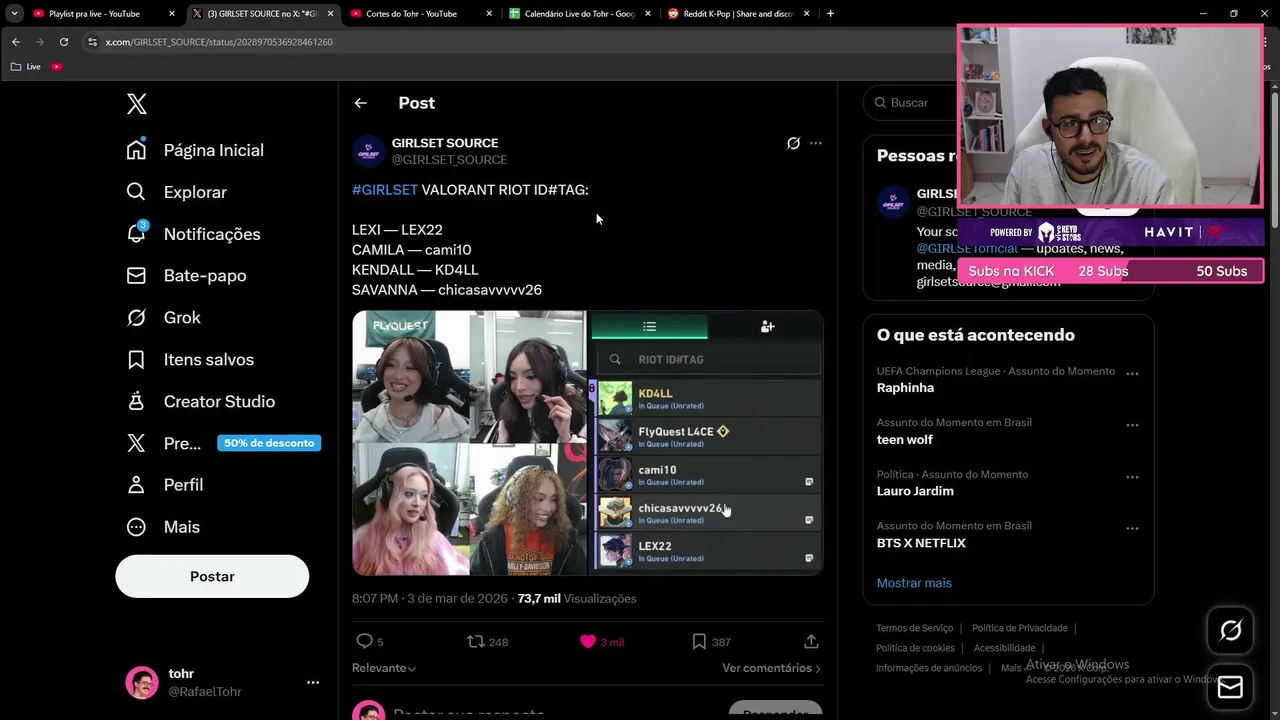Open options dots for Raphinha trend

tap(1132, 374)
